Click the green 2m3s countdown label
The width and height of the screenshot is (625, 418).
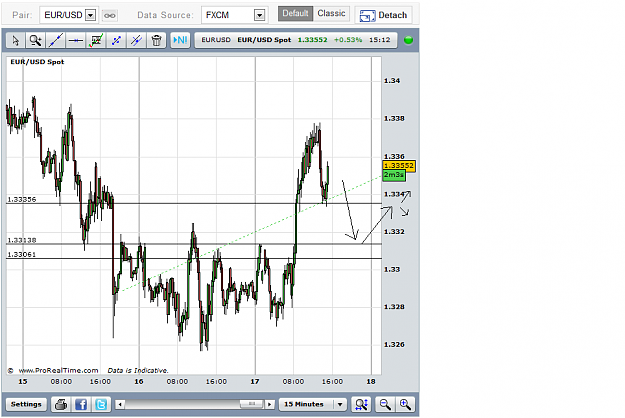click(x=394, y=175)
